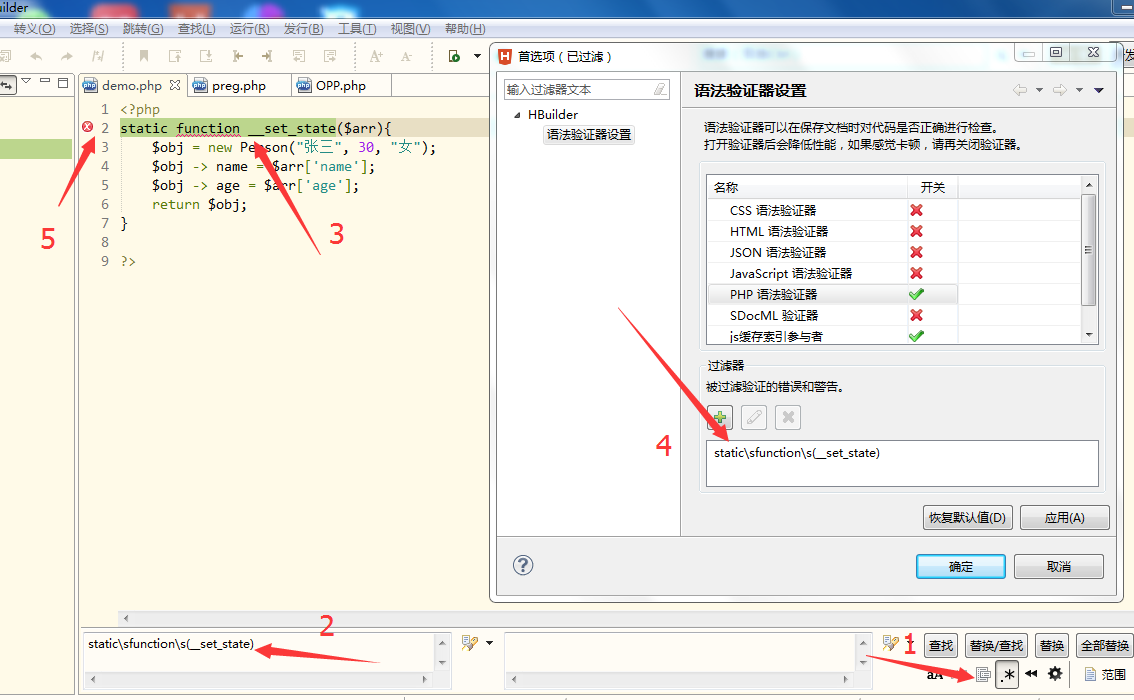This screenshot has width=1134, height=700.
Task: Open the 发行(B) menu
Action: coord(303,28)
